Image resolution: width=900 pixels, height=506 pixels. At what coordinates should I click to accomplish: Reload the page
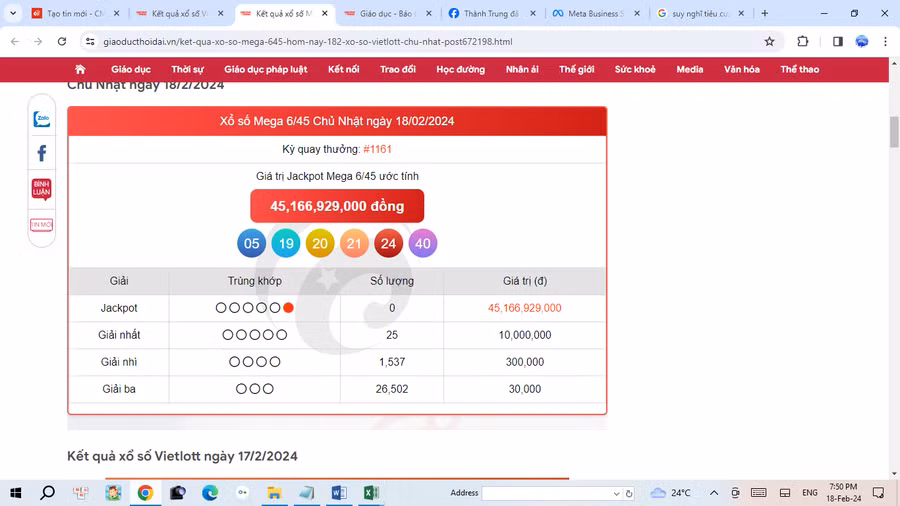(x=62, y=42)
